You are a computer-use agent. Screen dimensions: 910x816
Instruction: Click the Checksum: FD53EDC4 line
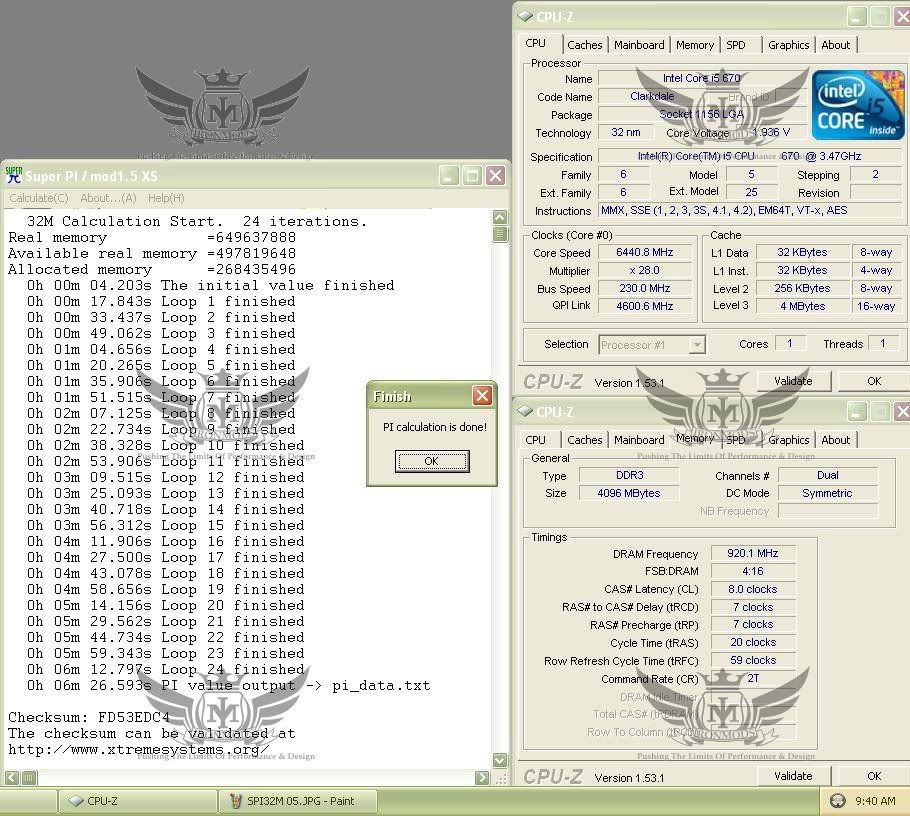pos(89,717)
